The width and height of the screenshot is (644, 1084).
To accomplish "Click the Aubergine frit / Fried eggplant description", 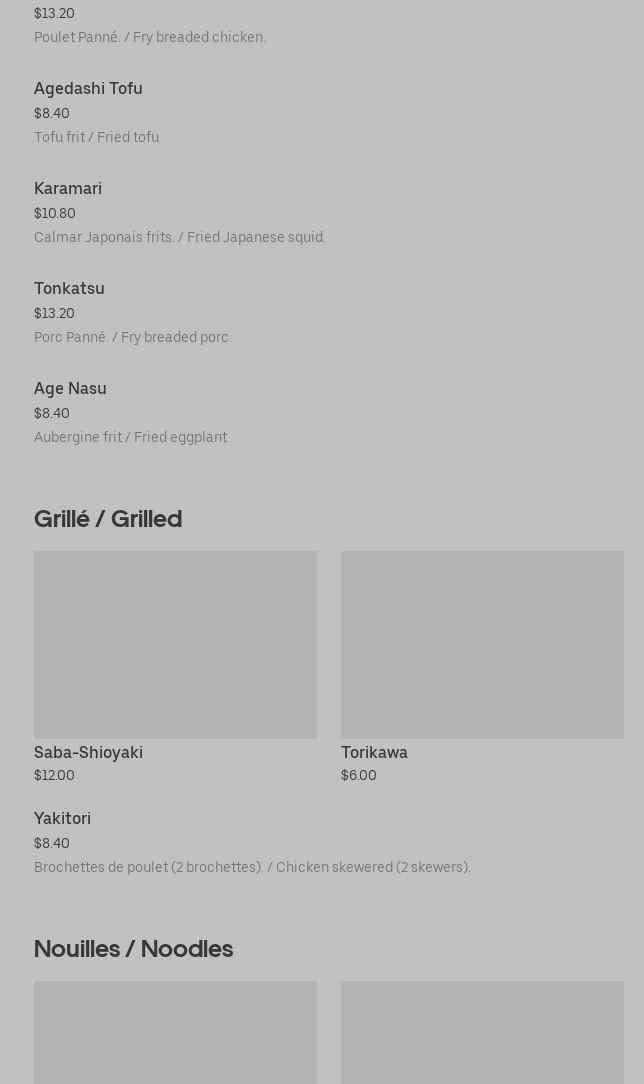I will (130, 438).
